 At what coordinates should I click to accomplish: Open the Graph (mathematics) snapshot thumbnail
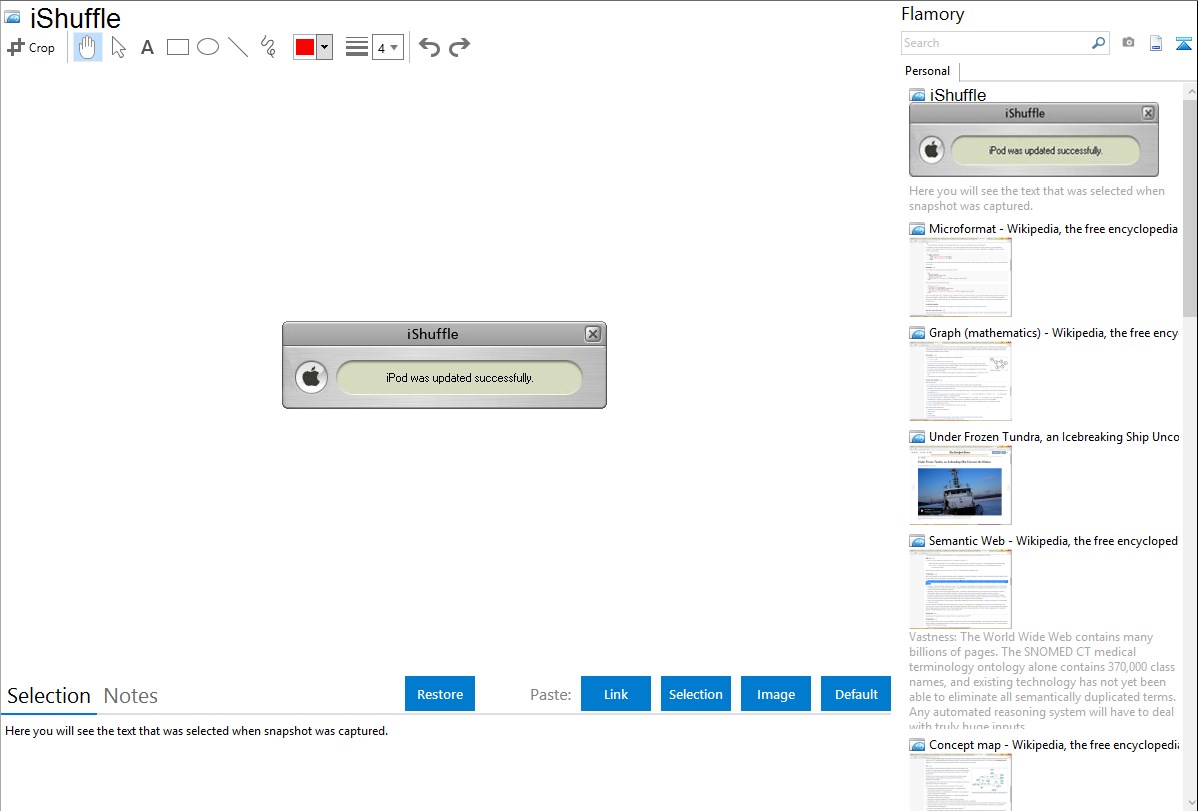click(x=960, y=381)
